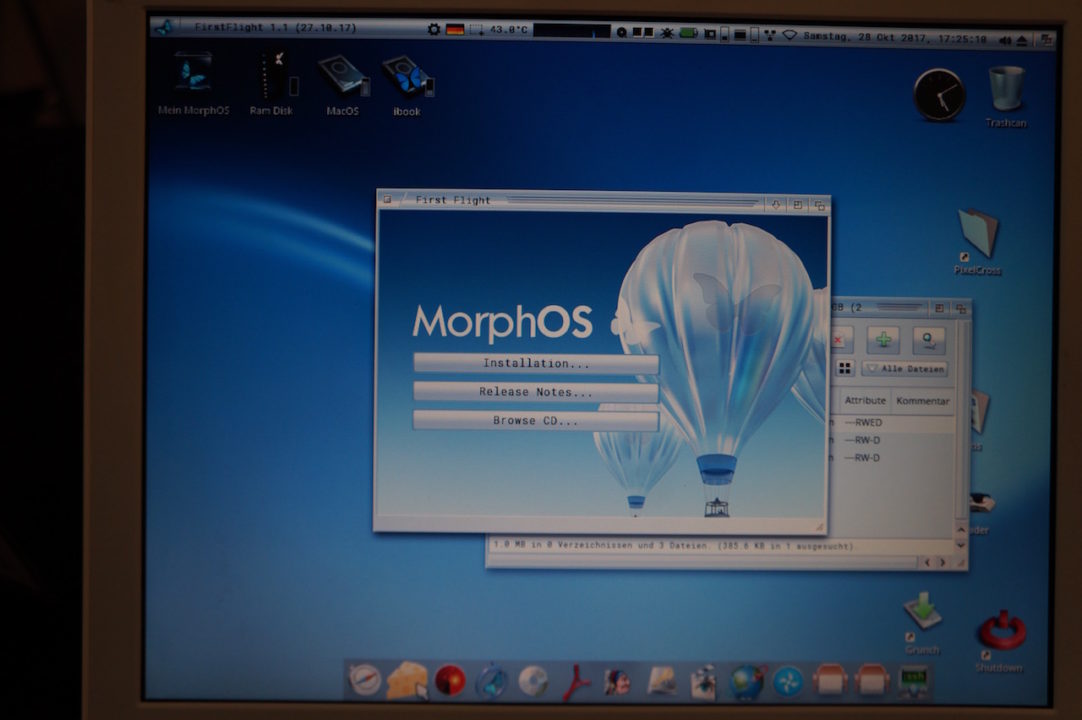Open the red PDF reader in the dock
This screenshot has height=720, width=1082.
(576, 682)
